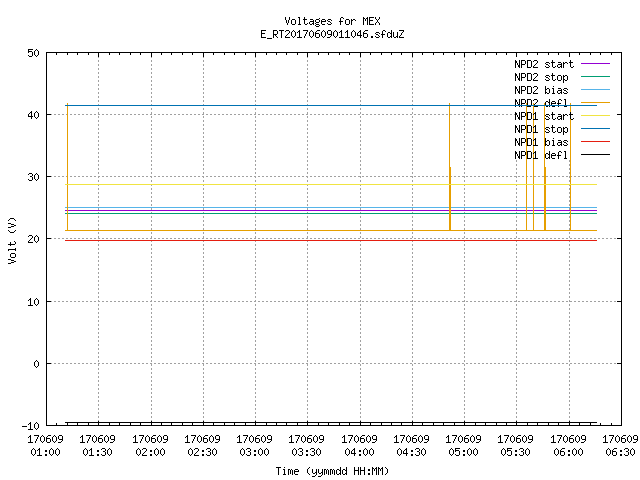Click the 'NPD1 stop' legend label
This screenshot has width=640, height=480.
point(541,129)
